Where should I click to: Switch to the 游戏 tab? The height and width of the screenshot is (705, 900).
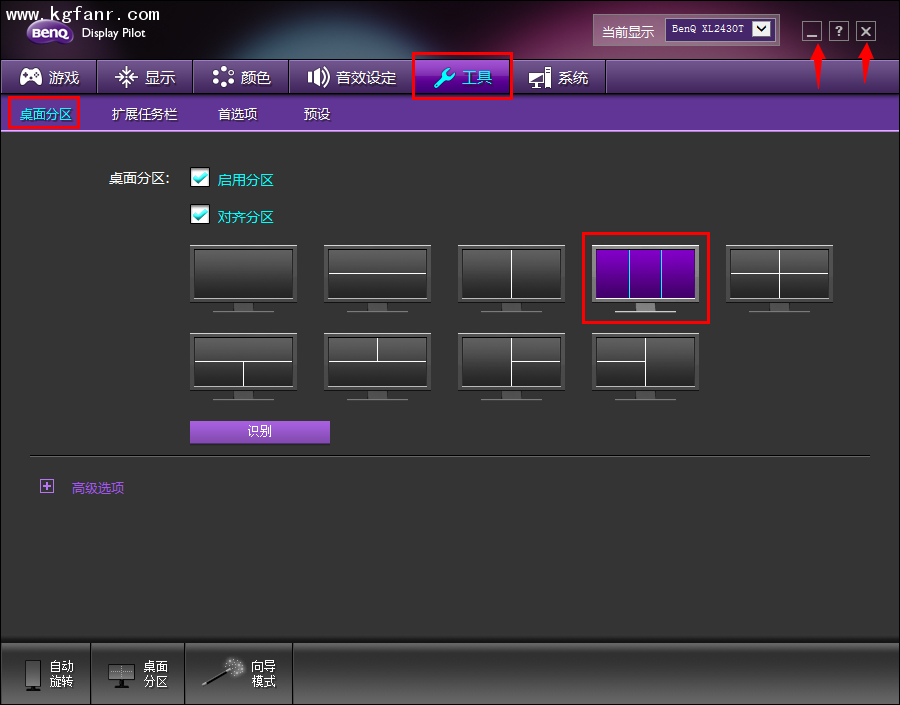(x=49, y=77)
